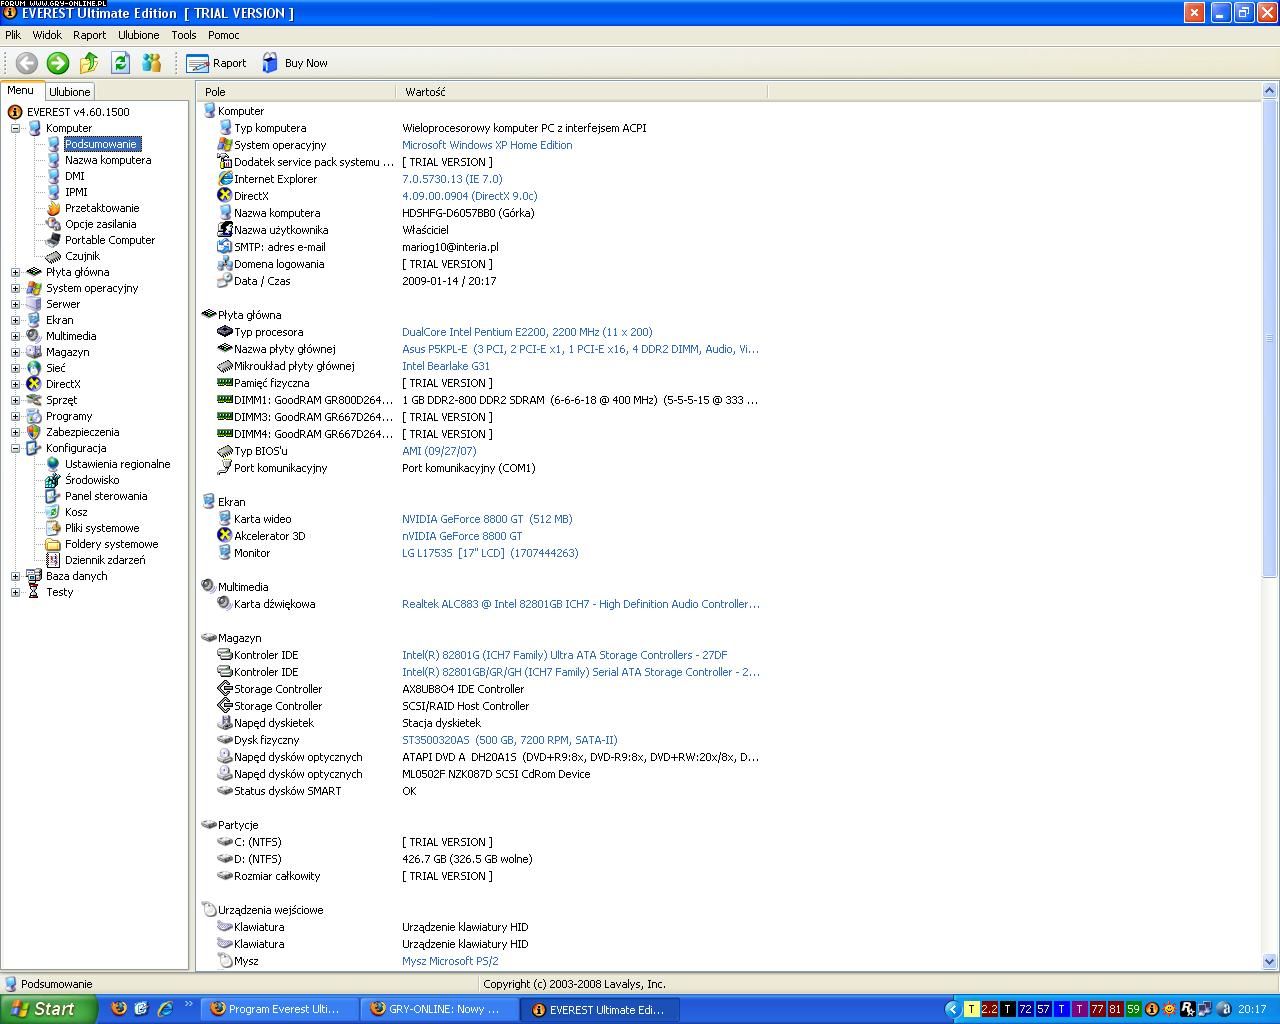Click the Przetaktowanie flame icon
This screenshot has height=1024, width=1280.
pyautogui.click(x=53, y=208)
